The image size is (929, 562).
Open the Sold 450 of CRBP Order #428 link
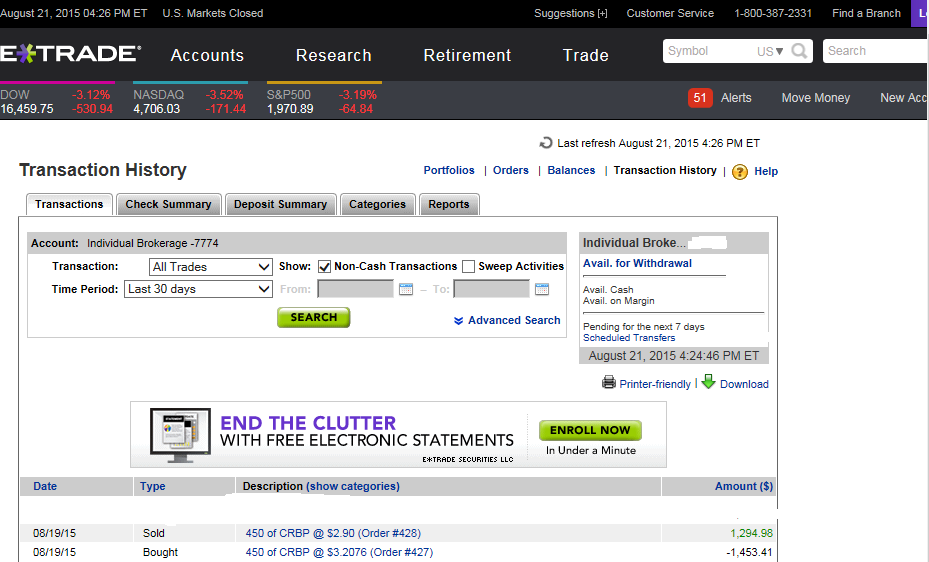click(334, 533)
